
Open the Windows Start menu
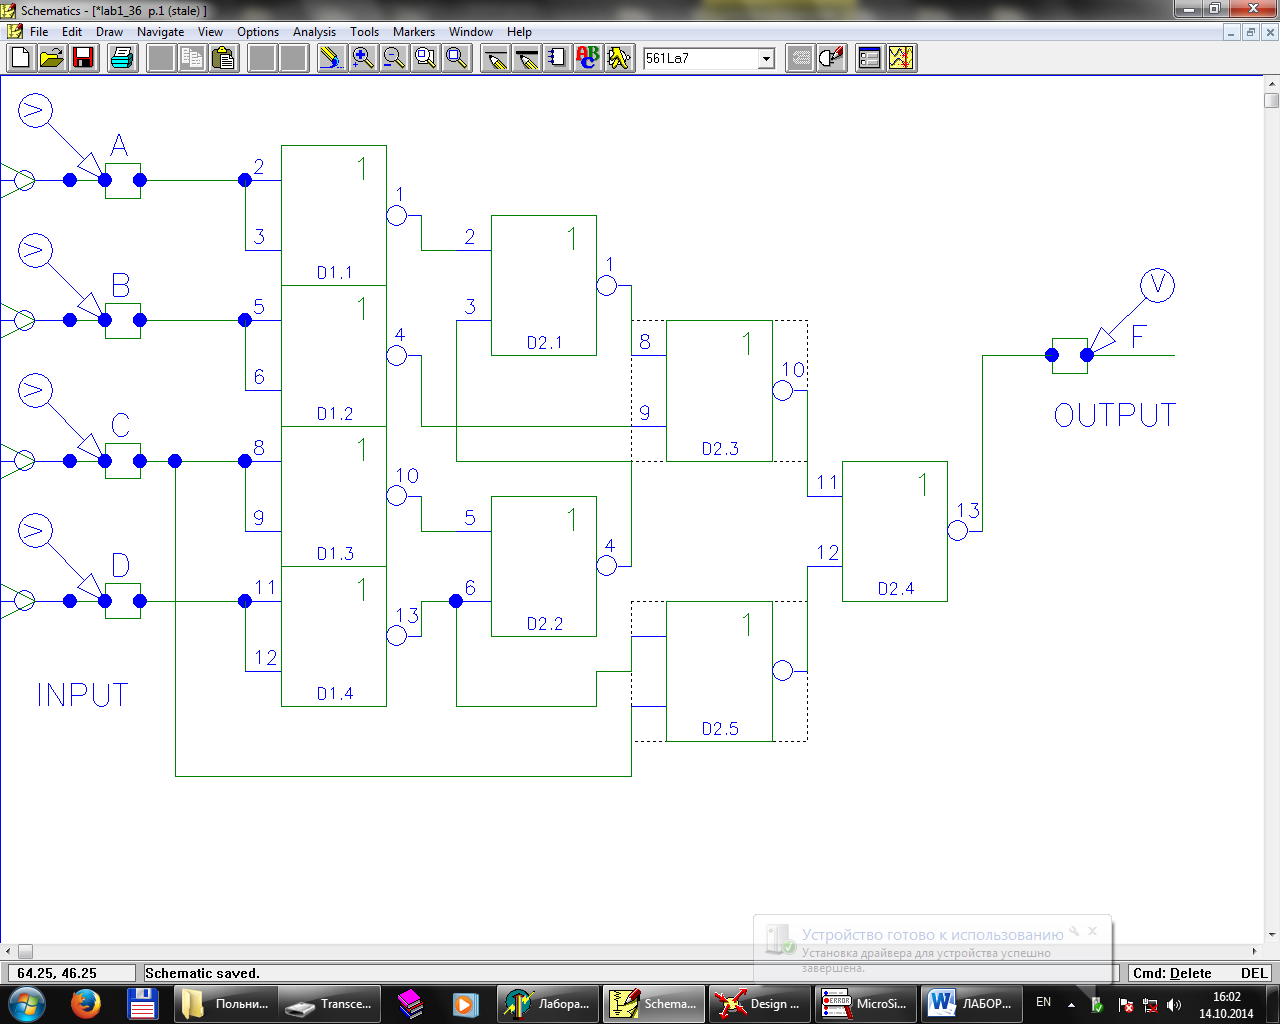point(26,1003)
